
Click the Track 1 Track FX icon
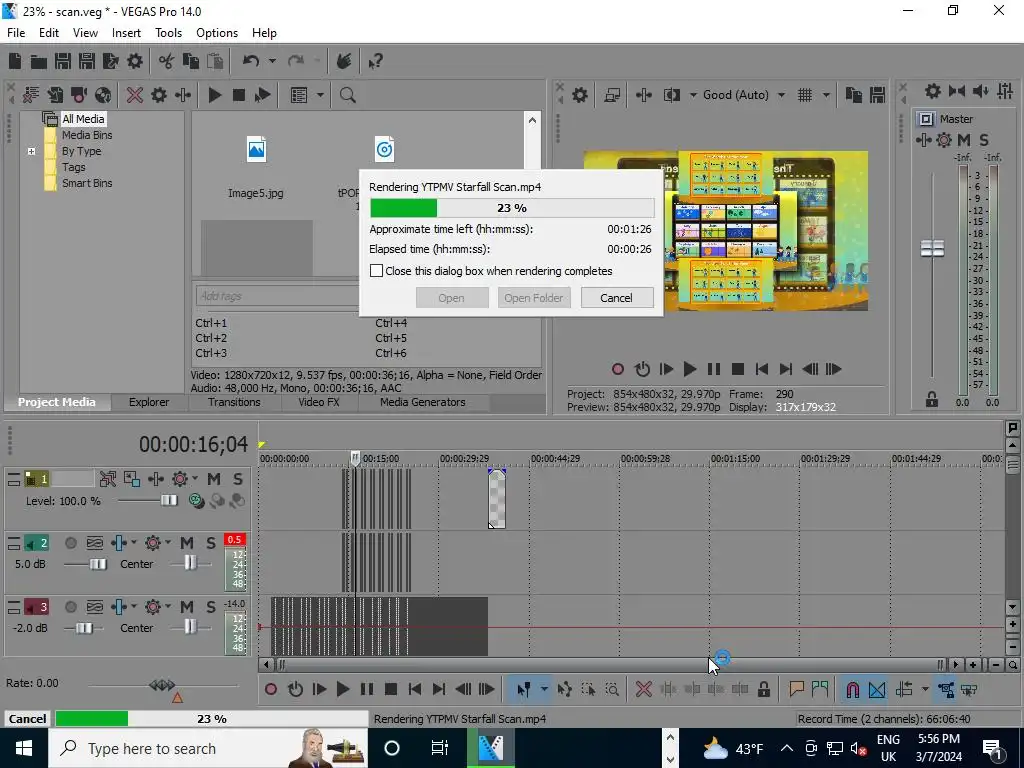[156, 479]
